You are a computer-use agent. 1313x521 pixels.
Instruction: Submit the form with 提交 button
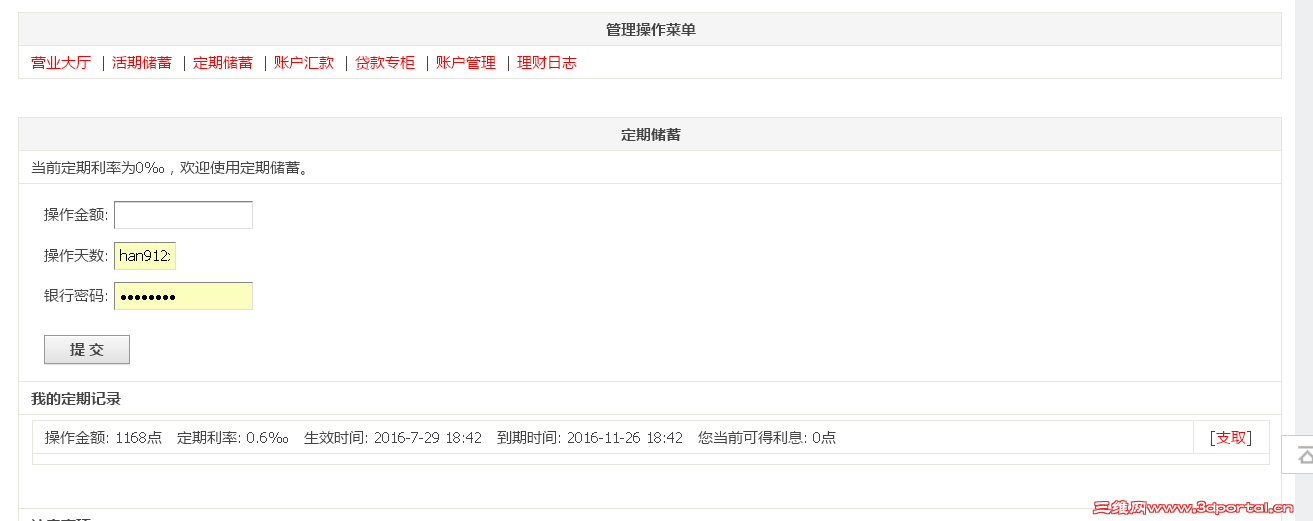coord(87,349)
